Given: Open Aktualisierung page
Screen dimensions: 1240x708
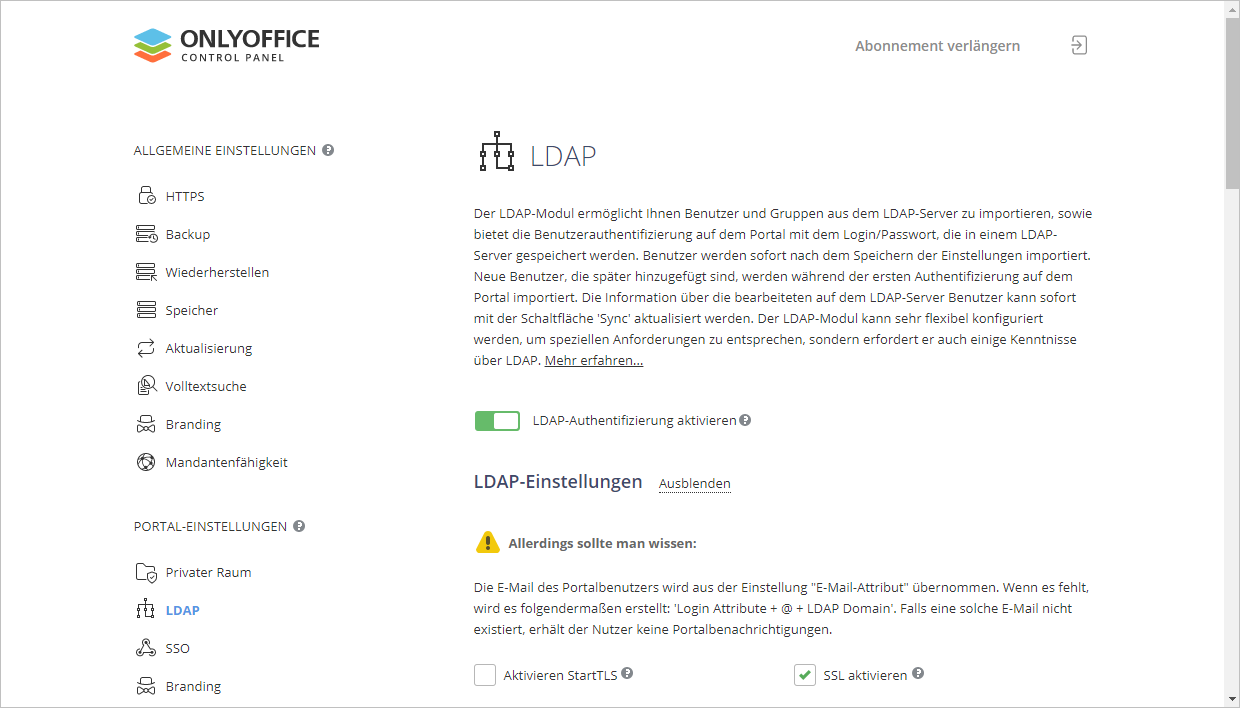Looking at the screenshot, I should pyautogui.click(x=209, y=348).
